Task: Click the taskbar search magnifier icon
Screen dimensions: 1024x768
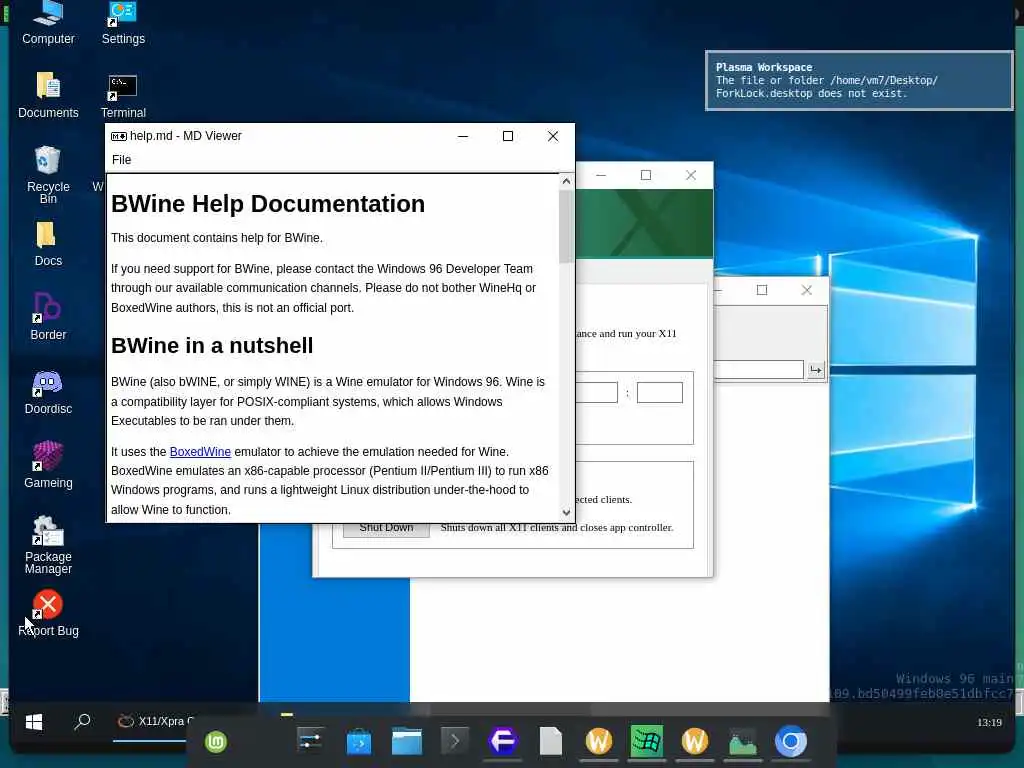Action: click(82, 722)
